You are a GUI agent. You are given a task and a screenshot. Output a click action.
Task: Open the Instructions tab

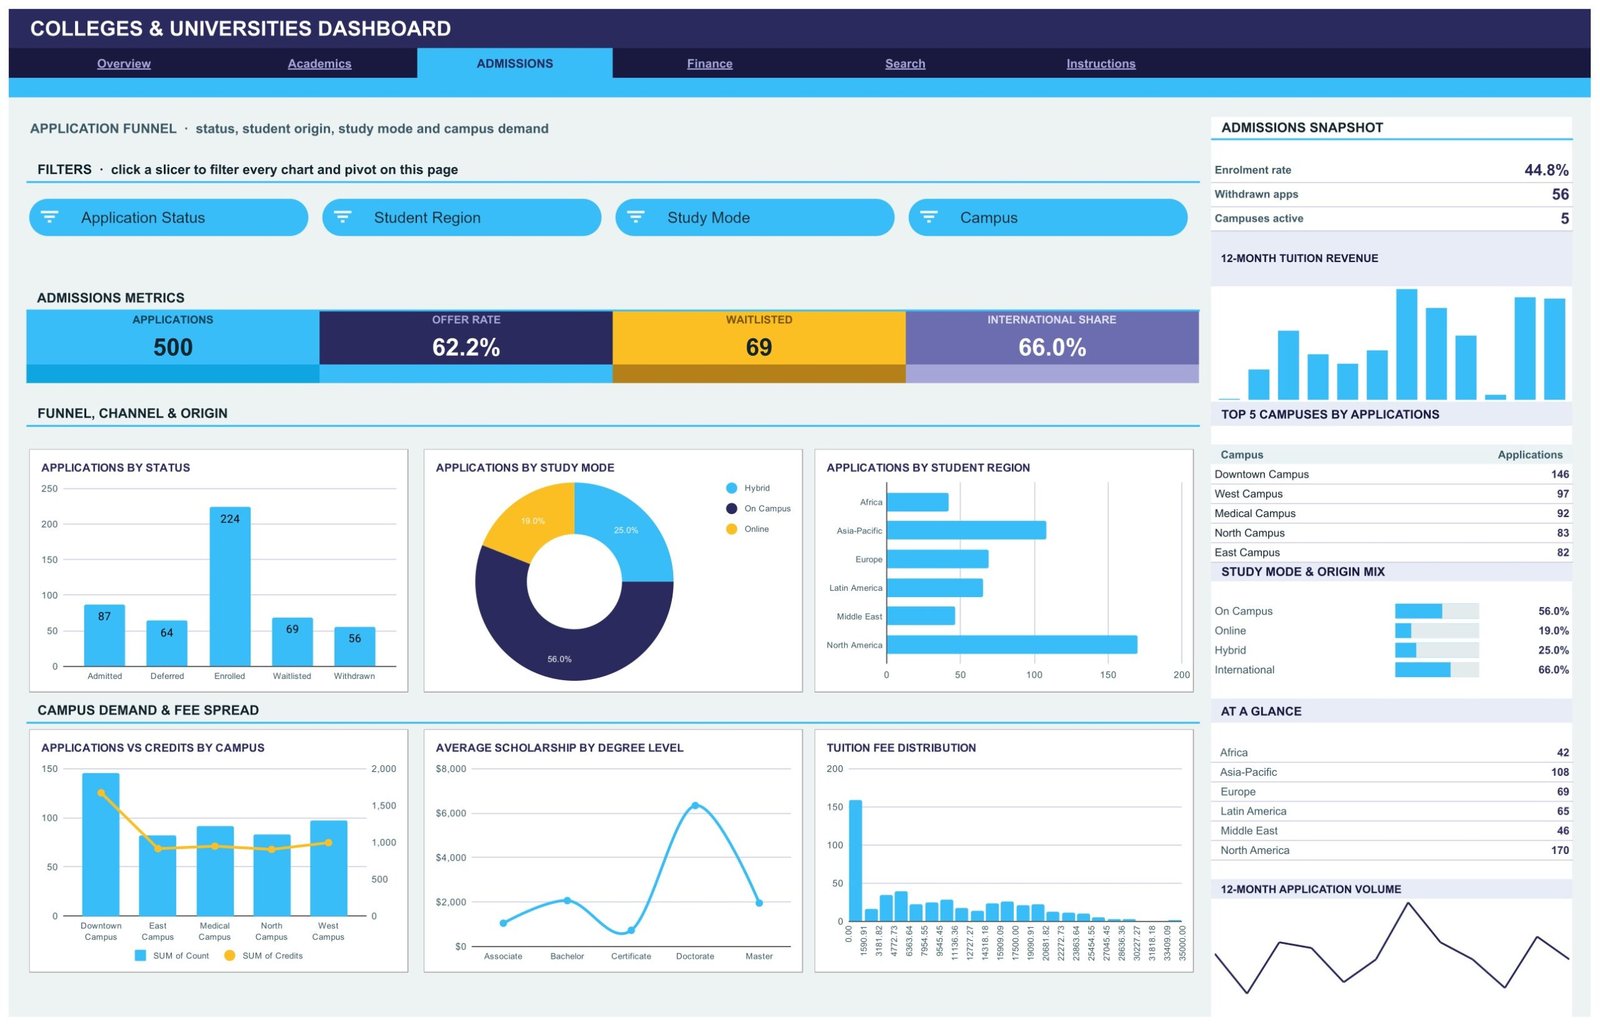1101,63
